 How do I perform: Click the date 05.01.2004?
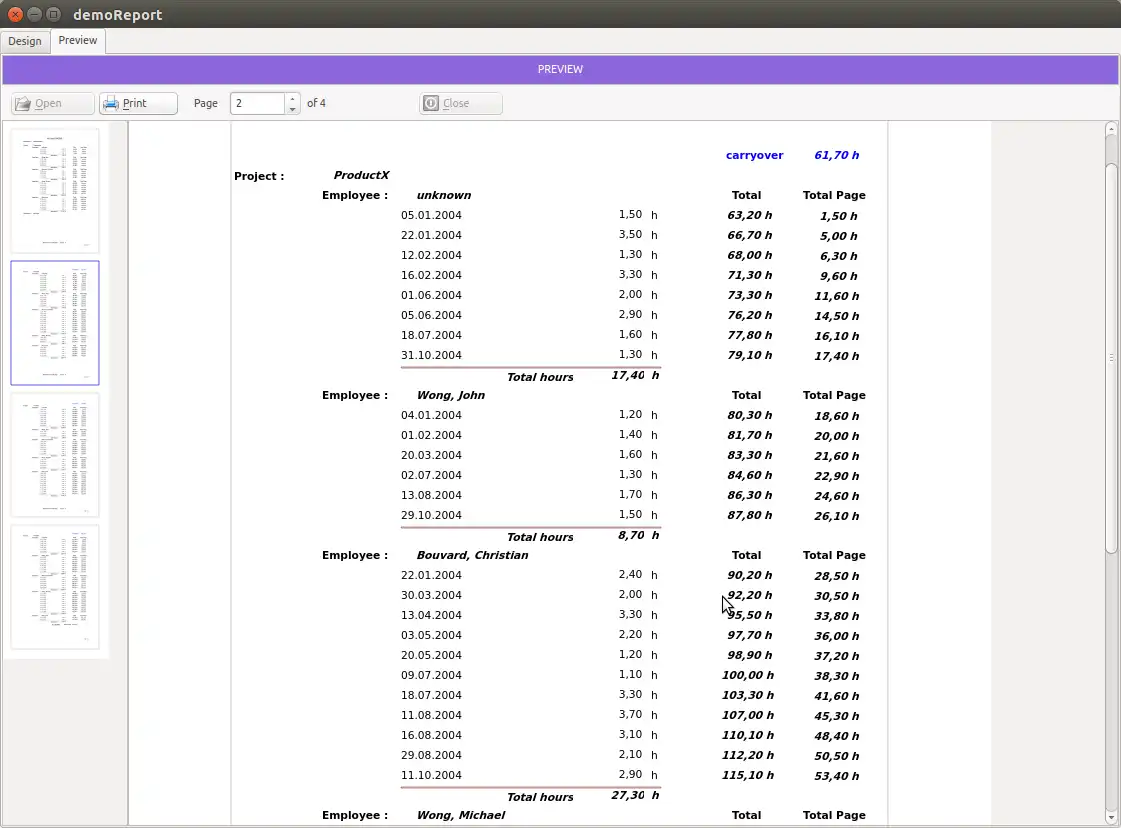(x=431, y=215)
